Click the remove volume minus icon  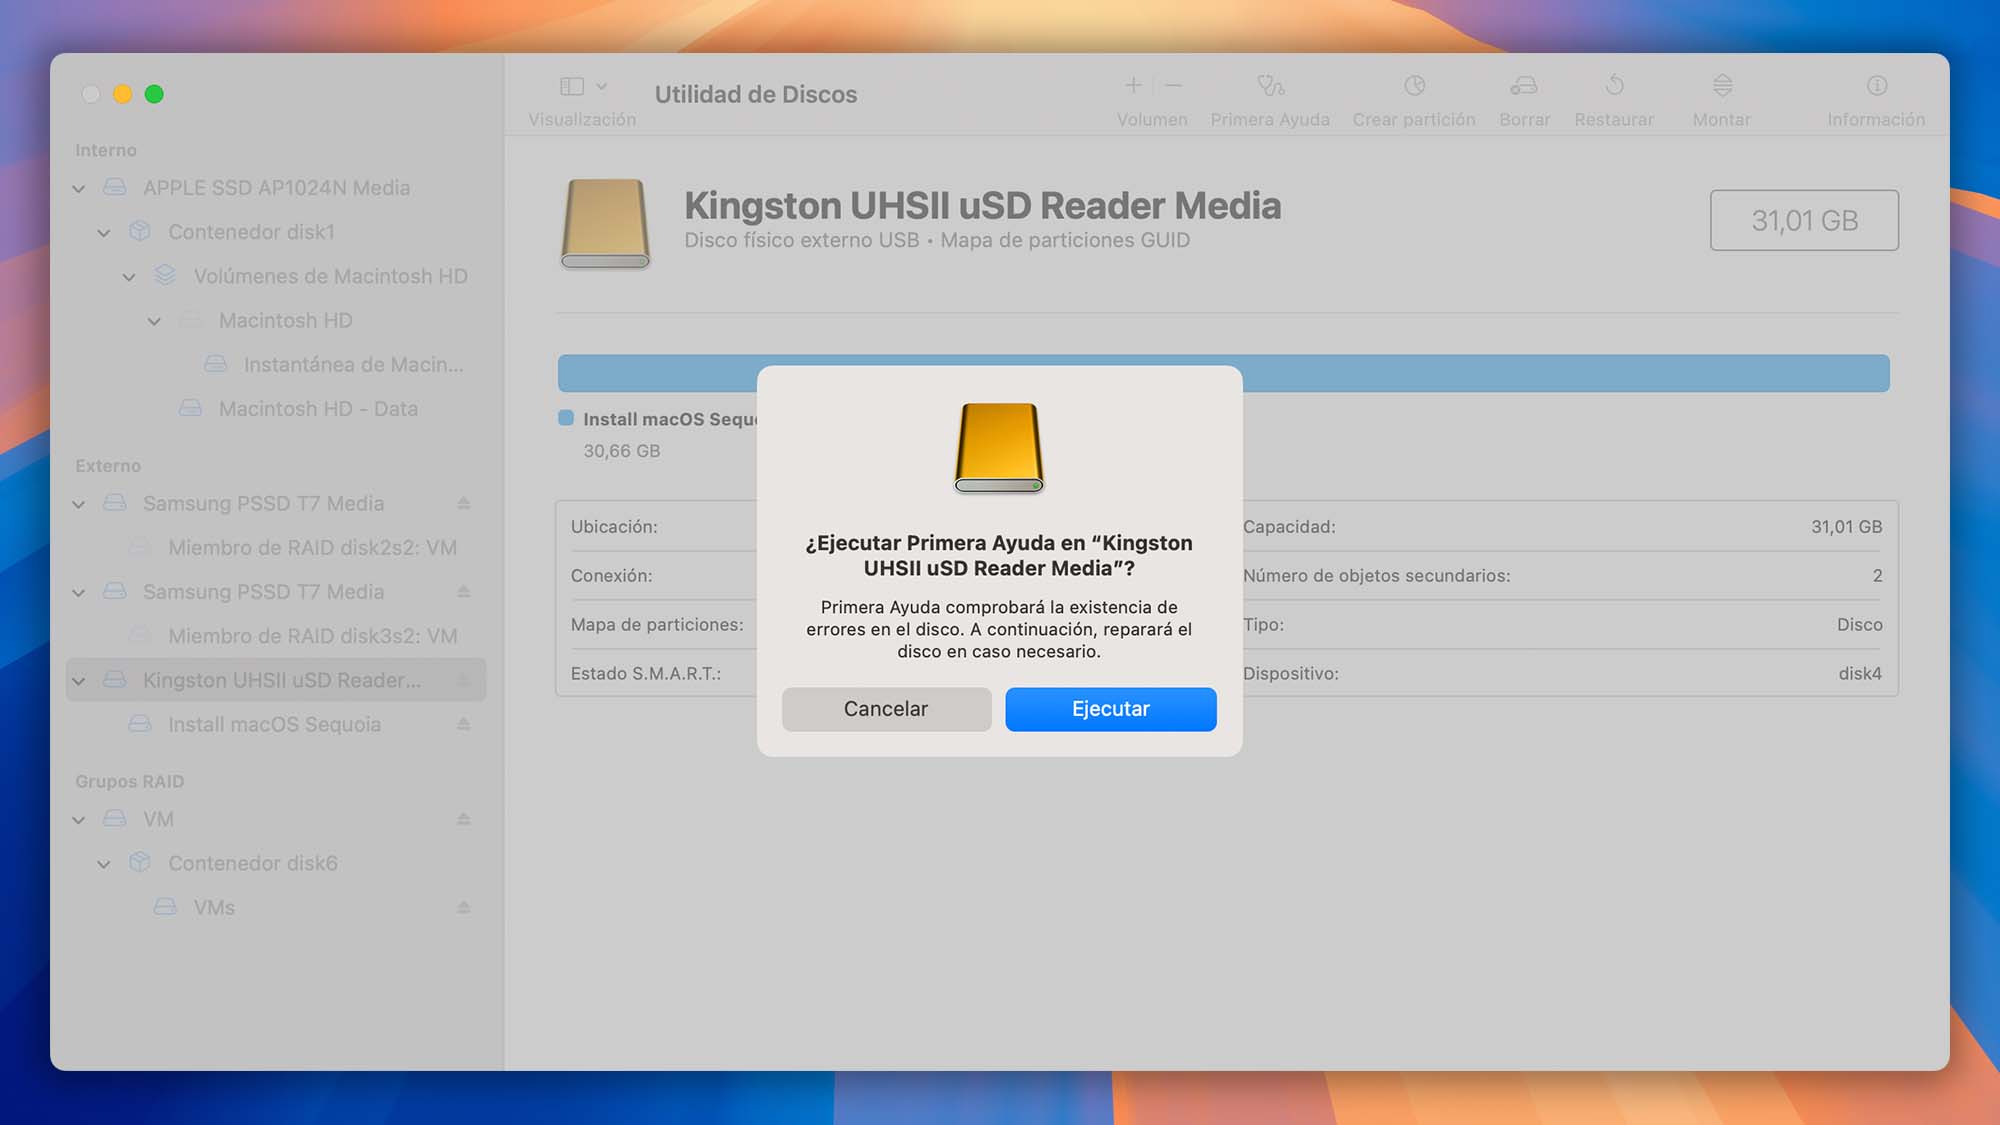pos(1173,86)
